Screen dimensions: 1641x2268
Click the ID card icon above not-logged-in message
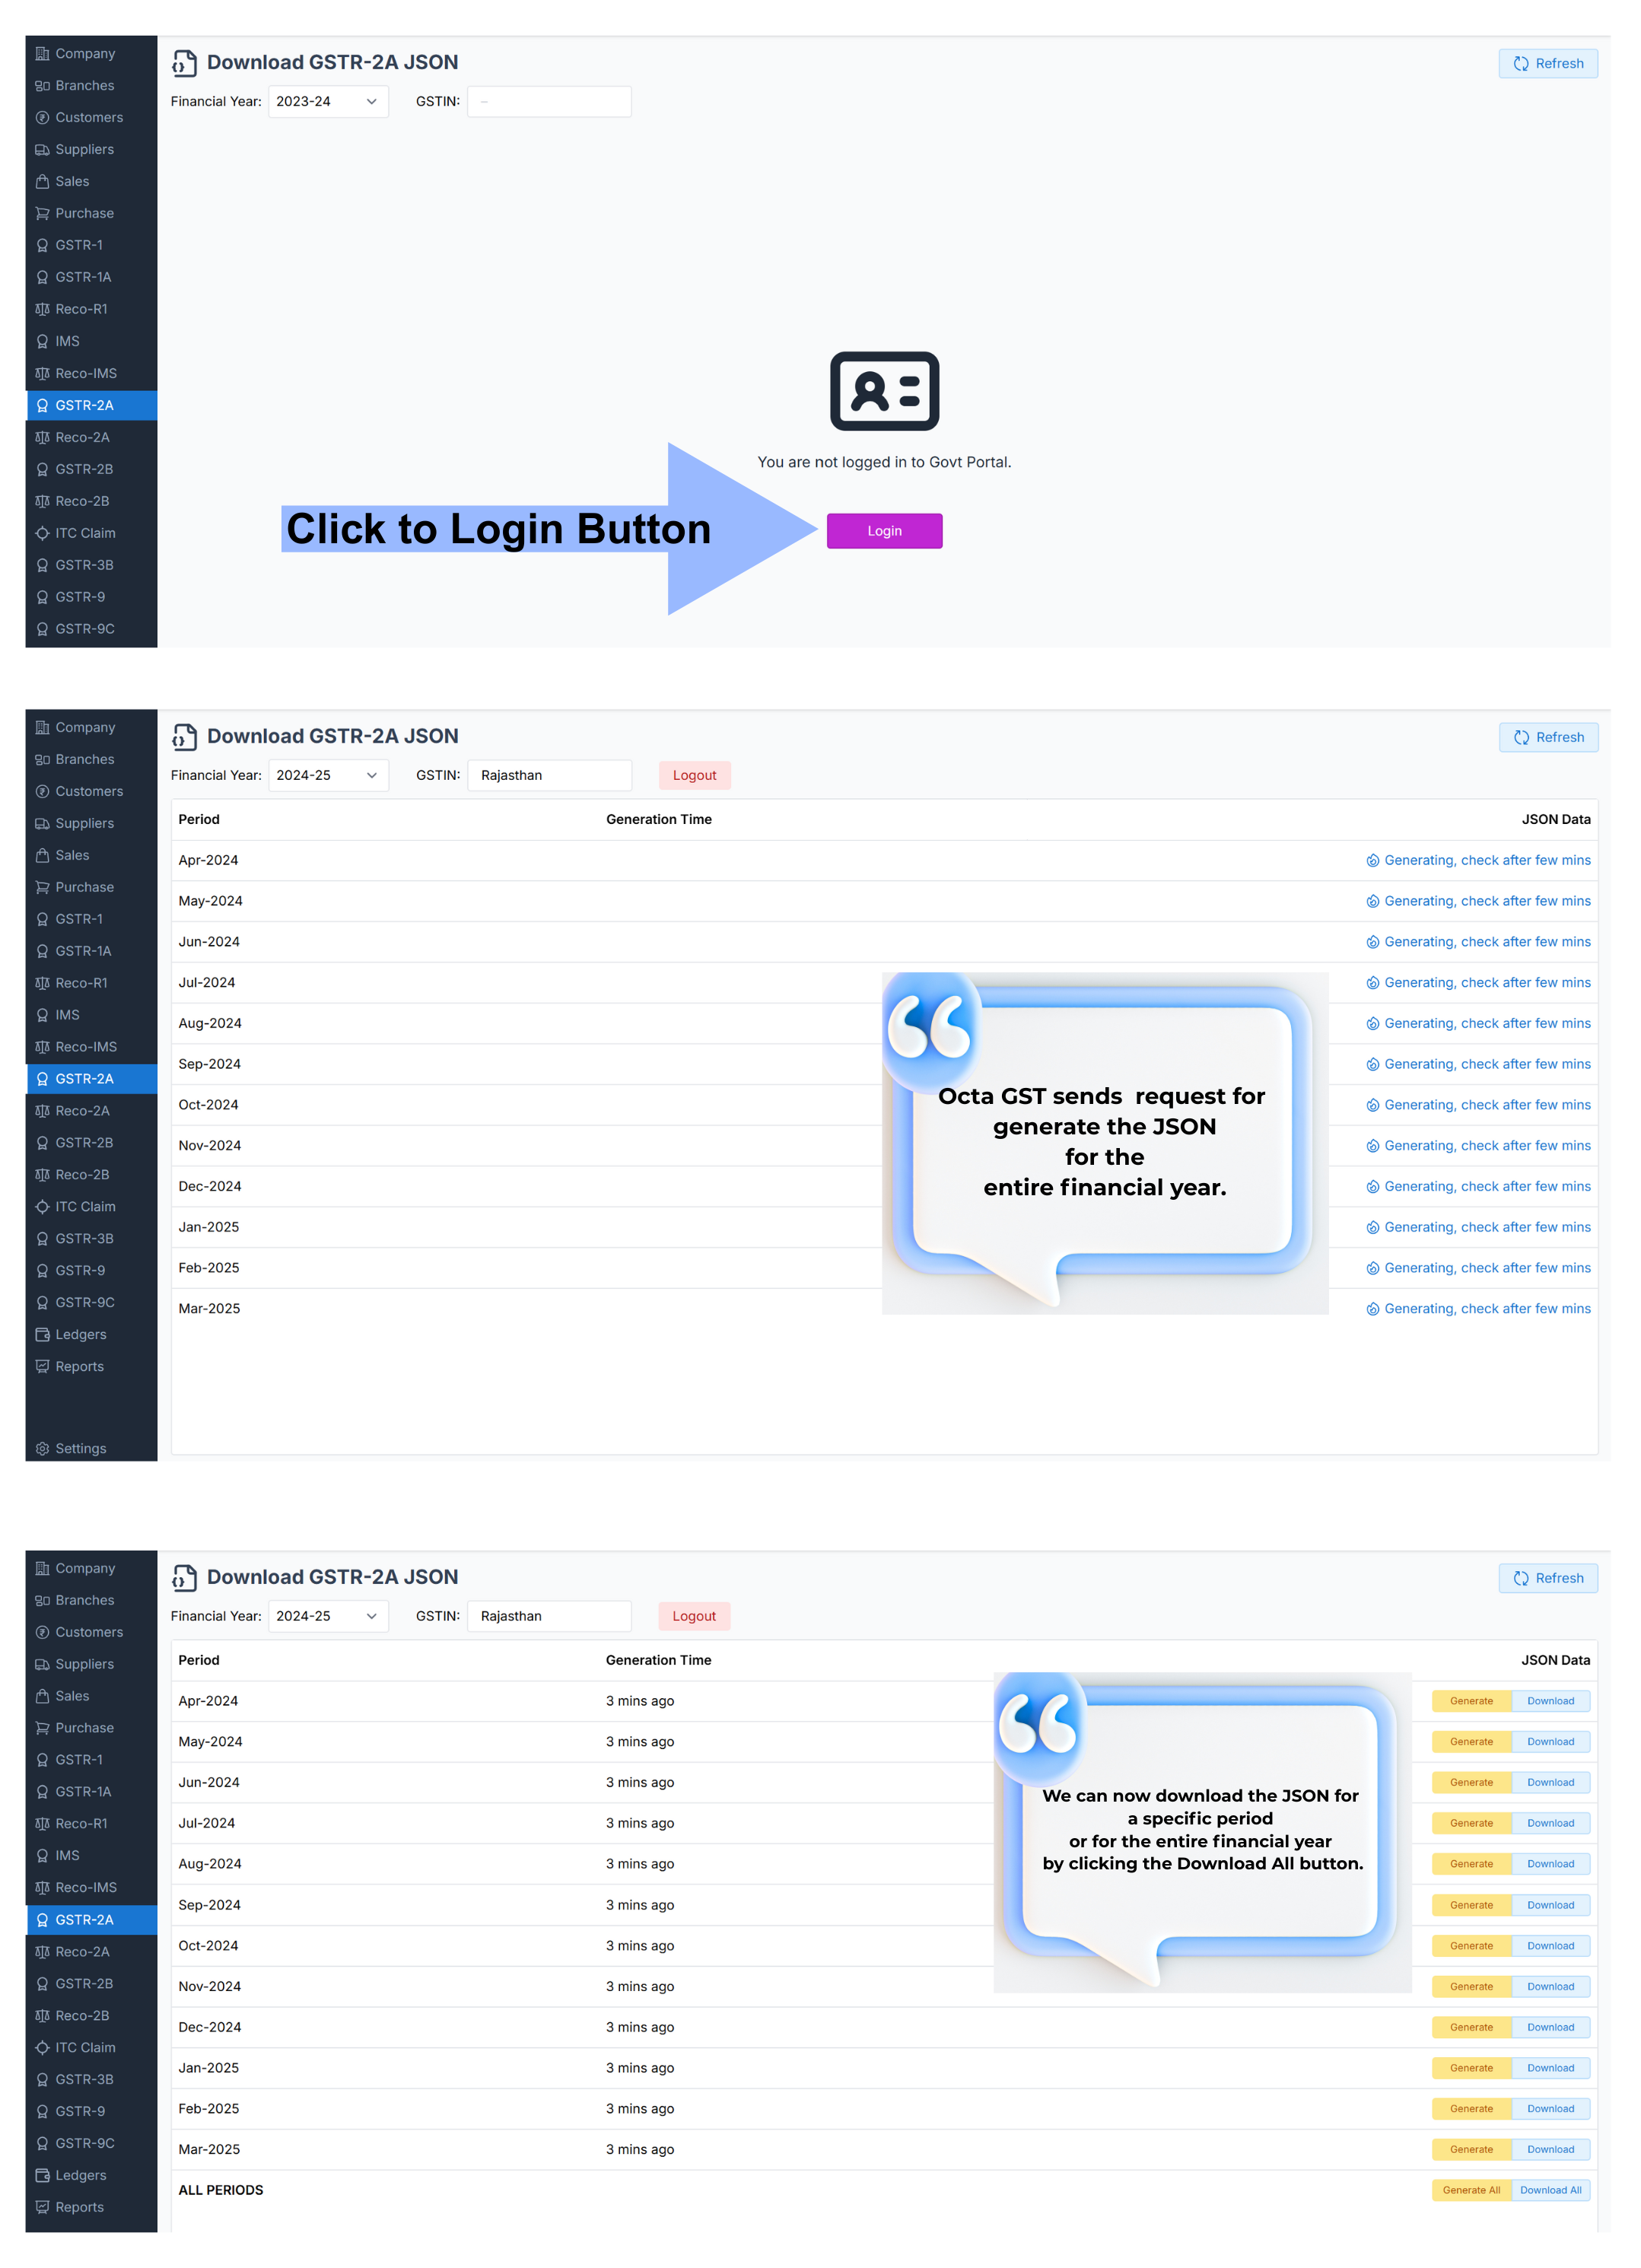pyautogui.click(x=884, y=391)
